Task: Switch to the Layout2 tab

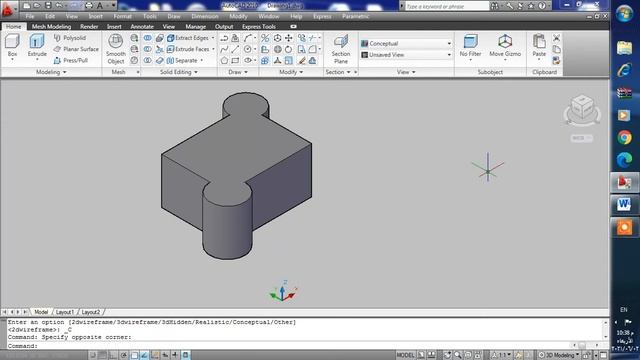Action: [x=91, y=312]
